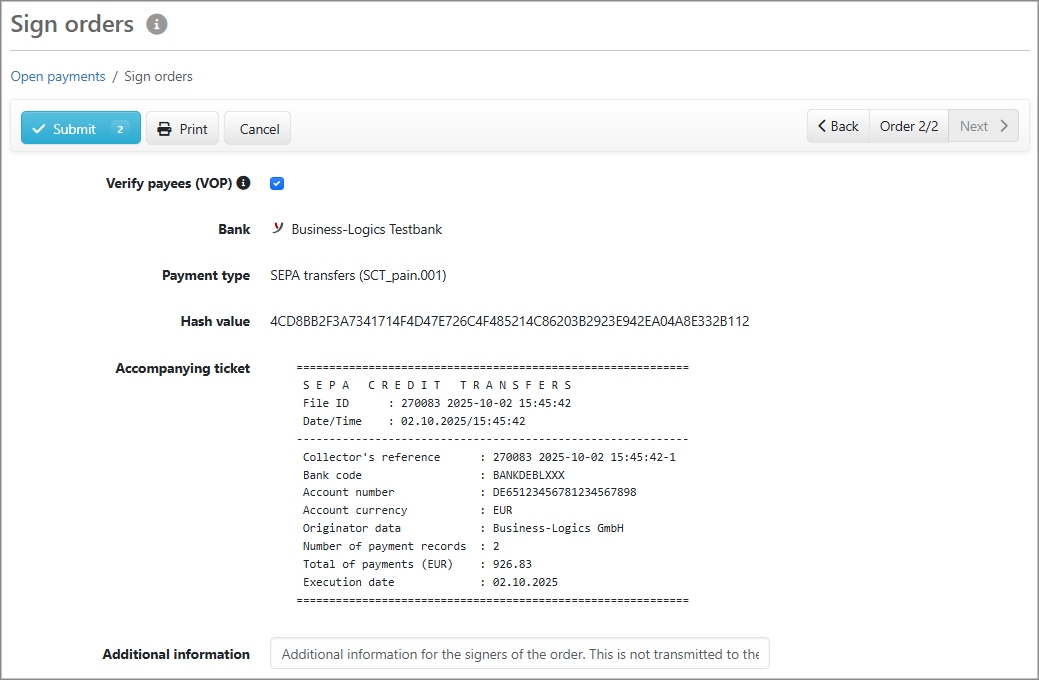Uncheck the Verify payees (VOP) checkbox
This screenshot has width=1039, height=680.
[x=277, y=183]
